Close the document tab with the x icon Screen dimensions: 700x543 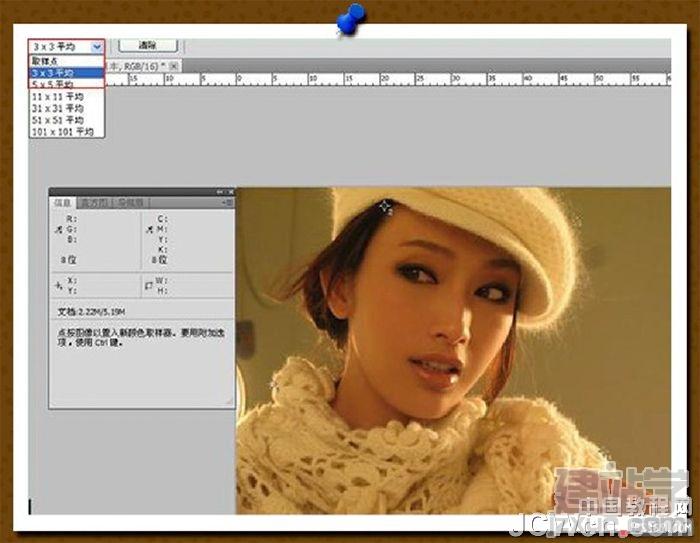click(x=174, y=66)
